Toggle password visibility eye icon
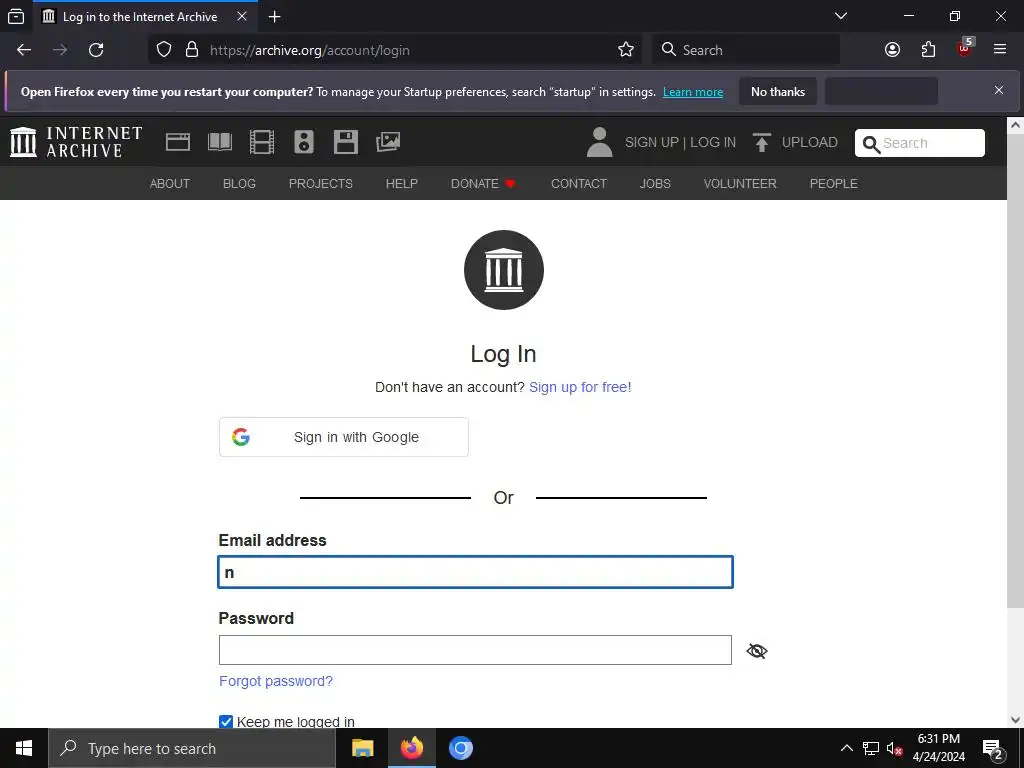 coord(757,650)
